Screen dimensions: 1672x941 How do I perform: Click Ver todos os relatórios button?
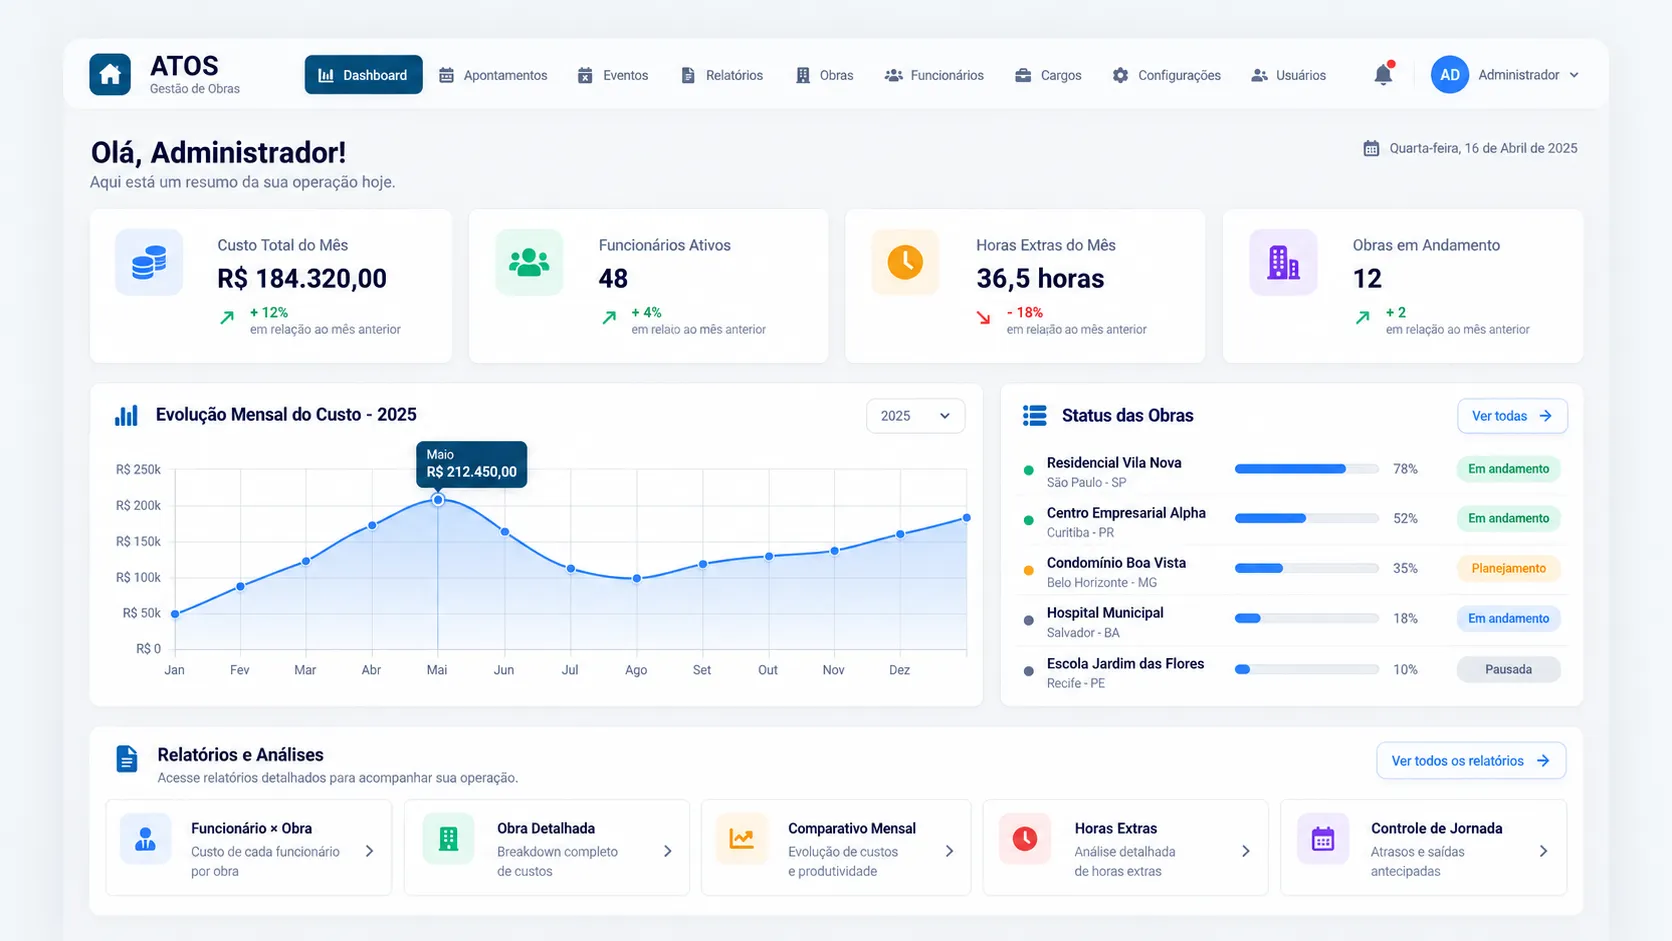click(1471, 761)
